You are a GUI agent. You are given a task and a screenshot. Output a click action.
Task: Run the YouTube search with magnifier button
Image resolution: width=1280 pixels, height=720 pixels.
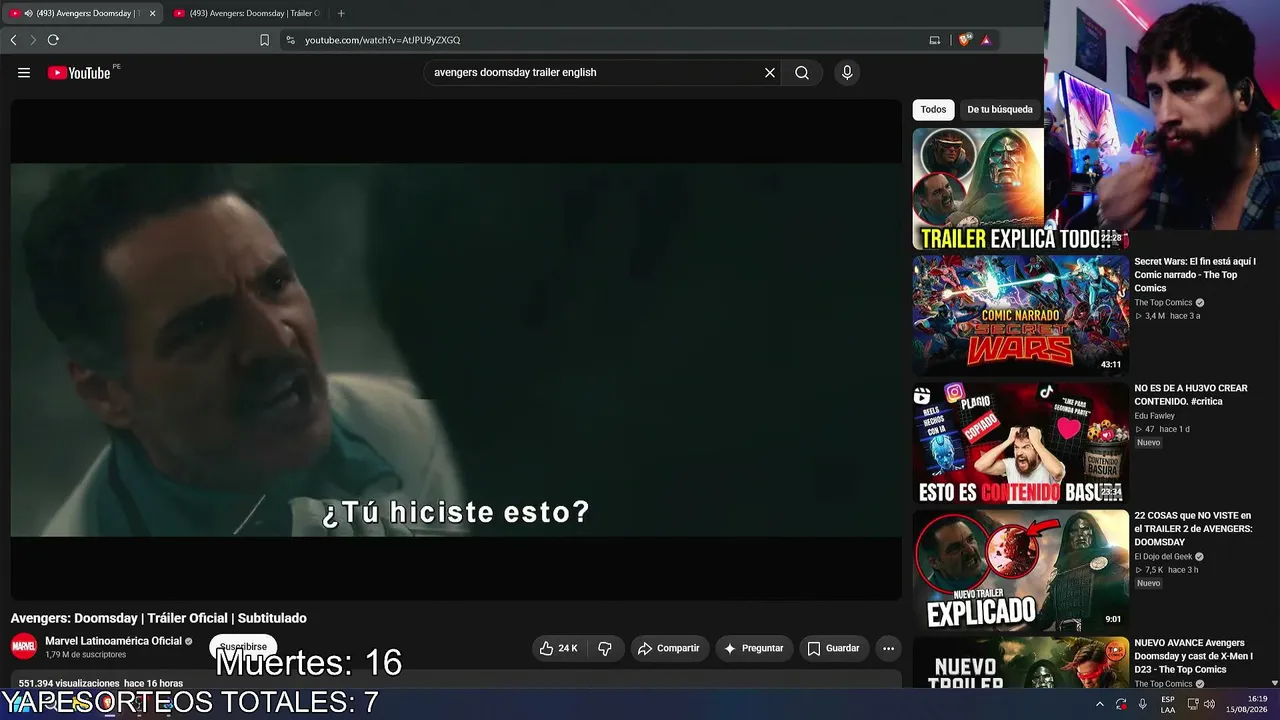(802, 72)
